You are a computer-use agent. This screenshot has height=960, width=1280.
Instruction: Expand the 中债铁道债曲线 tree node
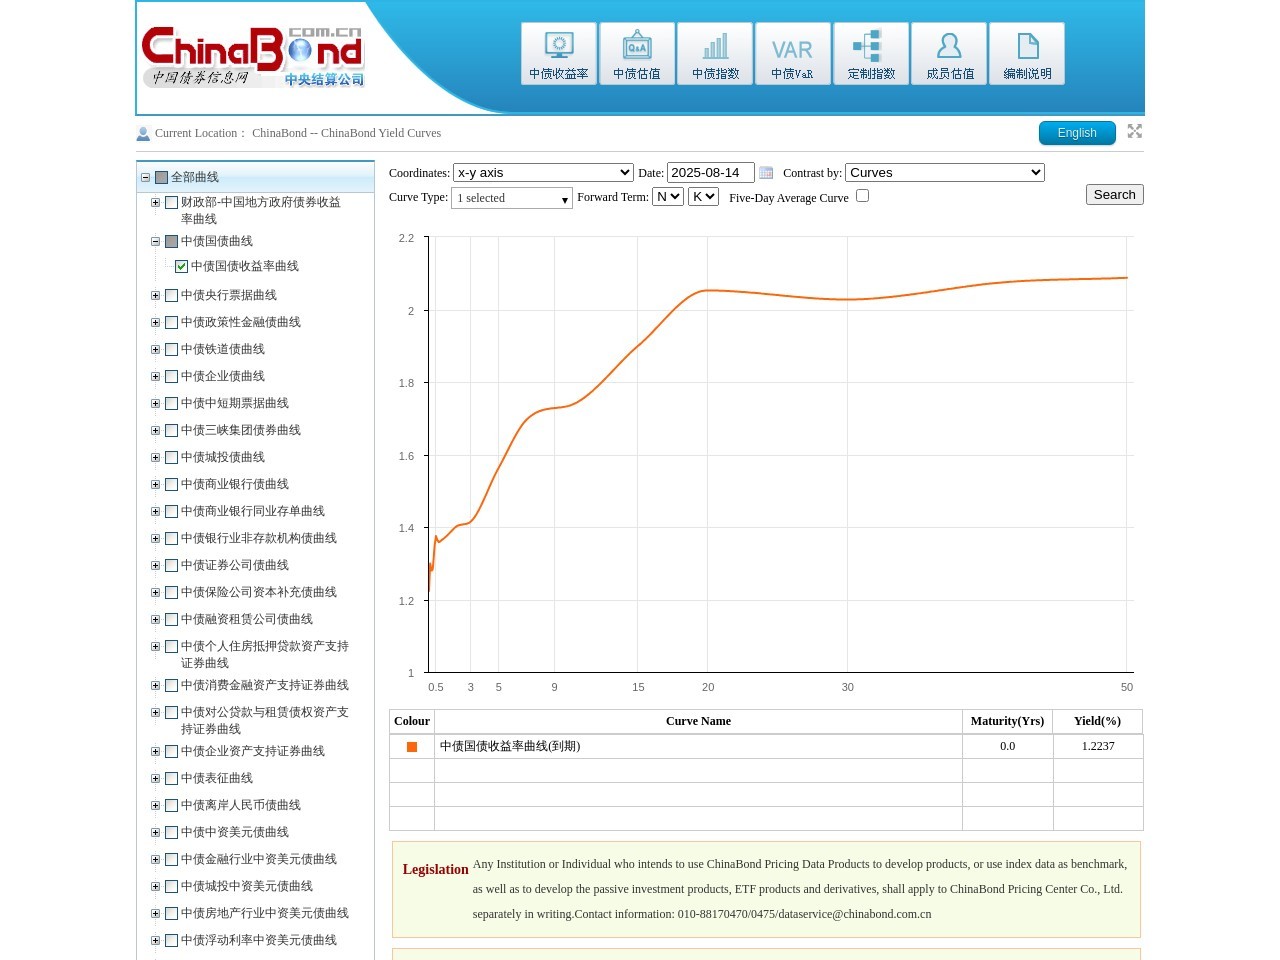(x=155, y=350)
